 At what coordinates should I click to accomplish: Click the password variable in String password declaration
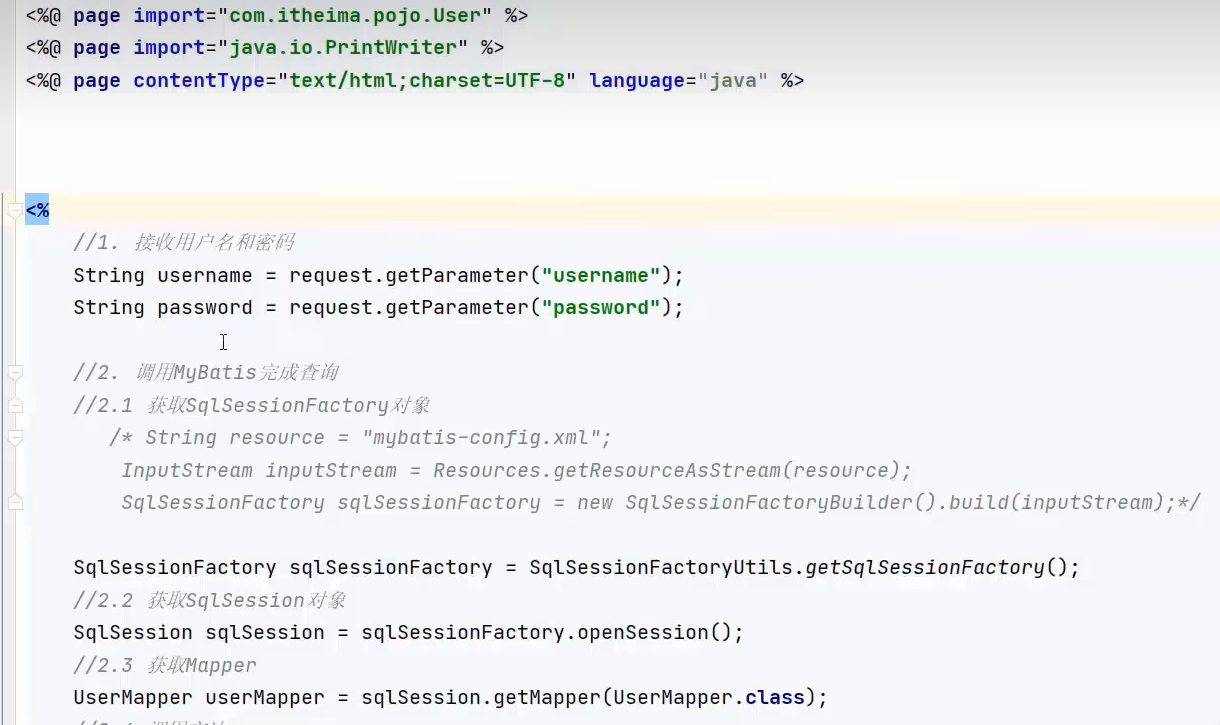point(205,307)
